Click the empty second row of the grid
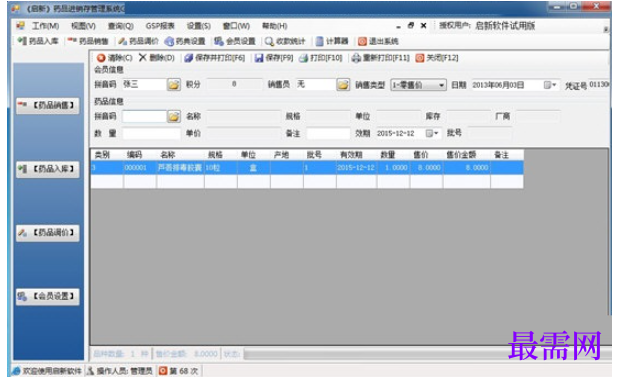This screenshot has height=377, width=620. coord(307,182)
